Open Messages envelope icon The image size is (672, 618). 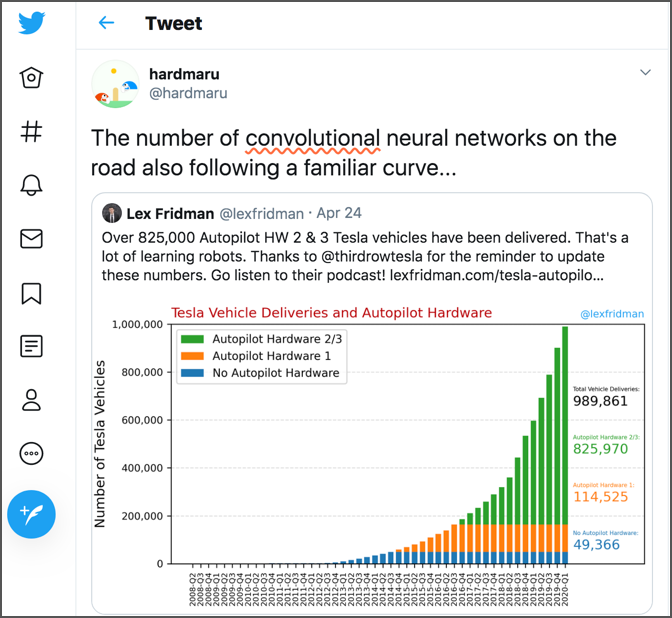coord(31,239)
